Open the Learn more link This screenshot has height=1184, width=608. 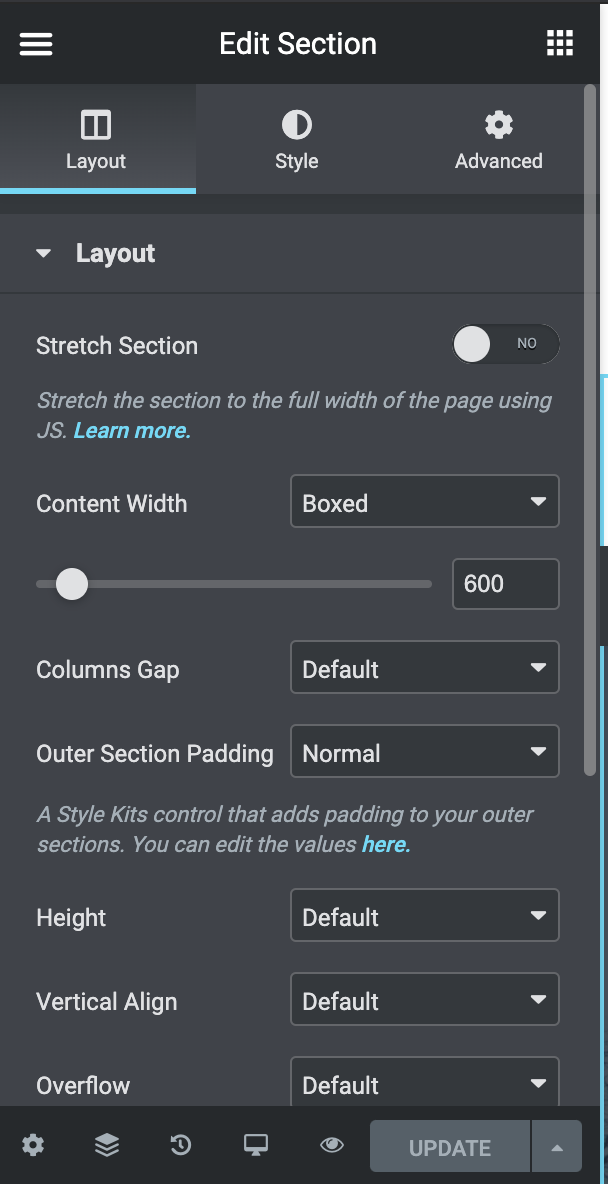point(132,430)
